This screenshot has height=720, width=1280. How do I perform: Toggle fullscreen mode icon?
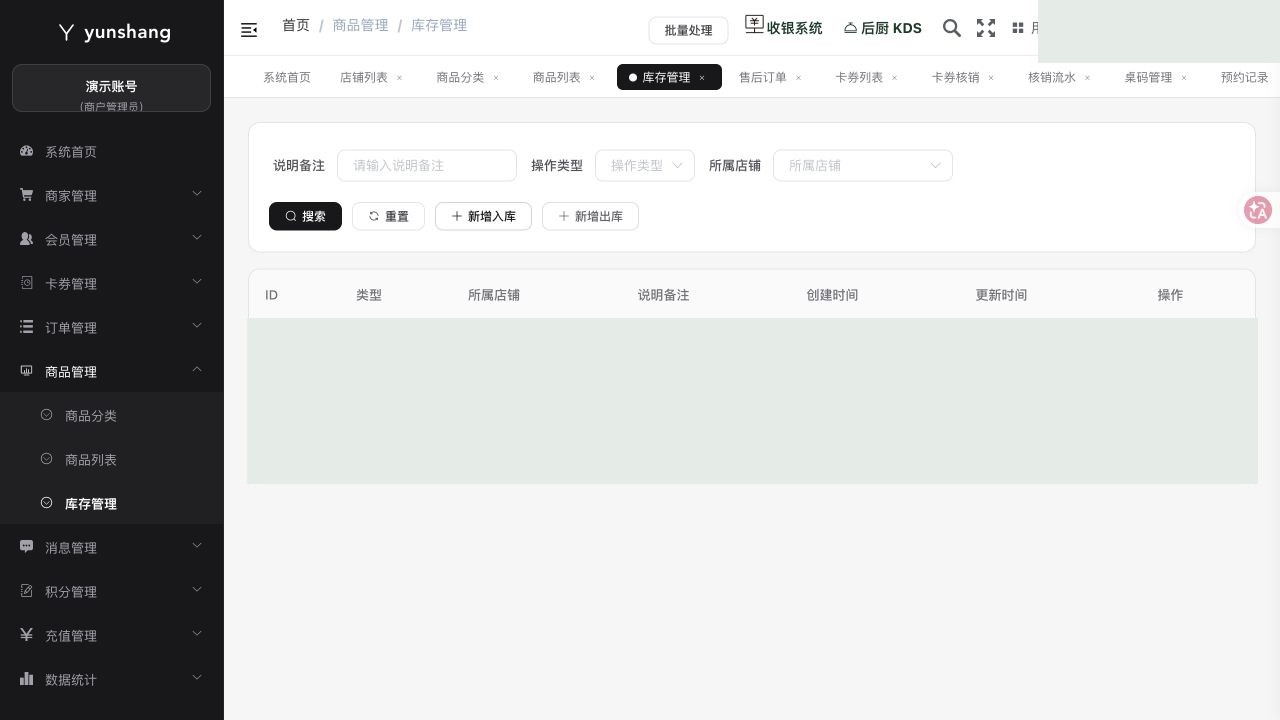click(x=986, y=28)
